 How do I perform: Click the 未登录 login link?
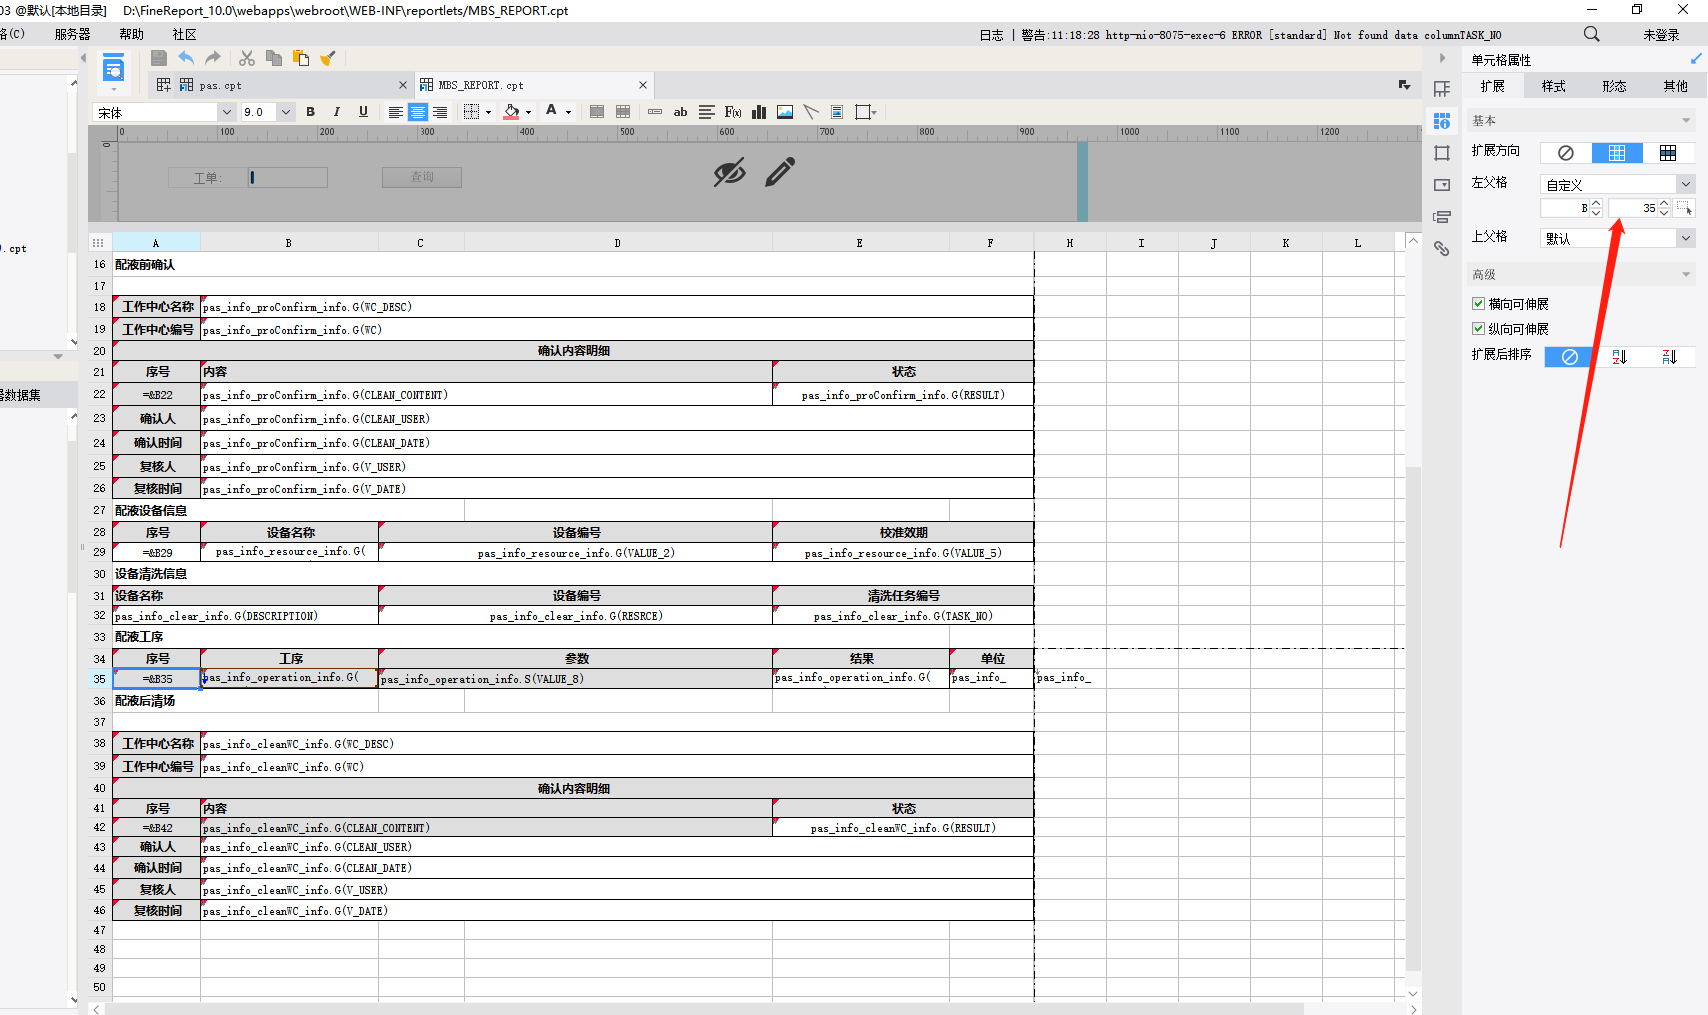1661,34
